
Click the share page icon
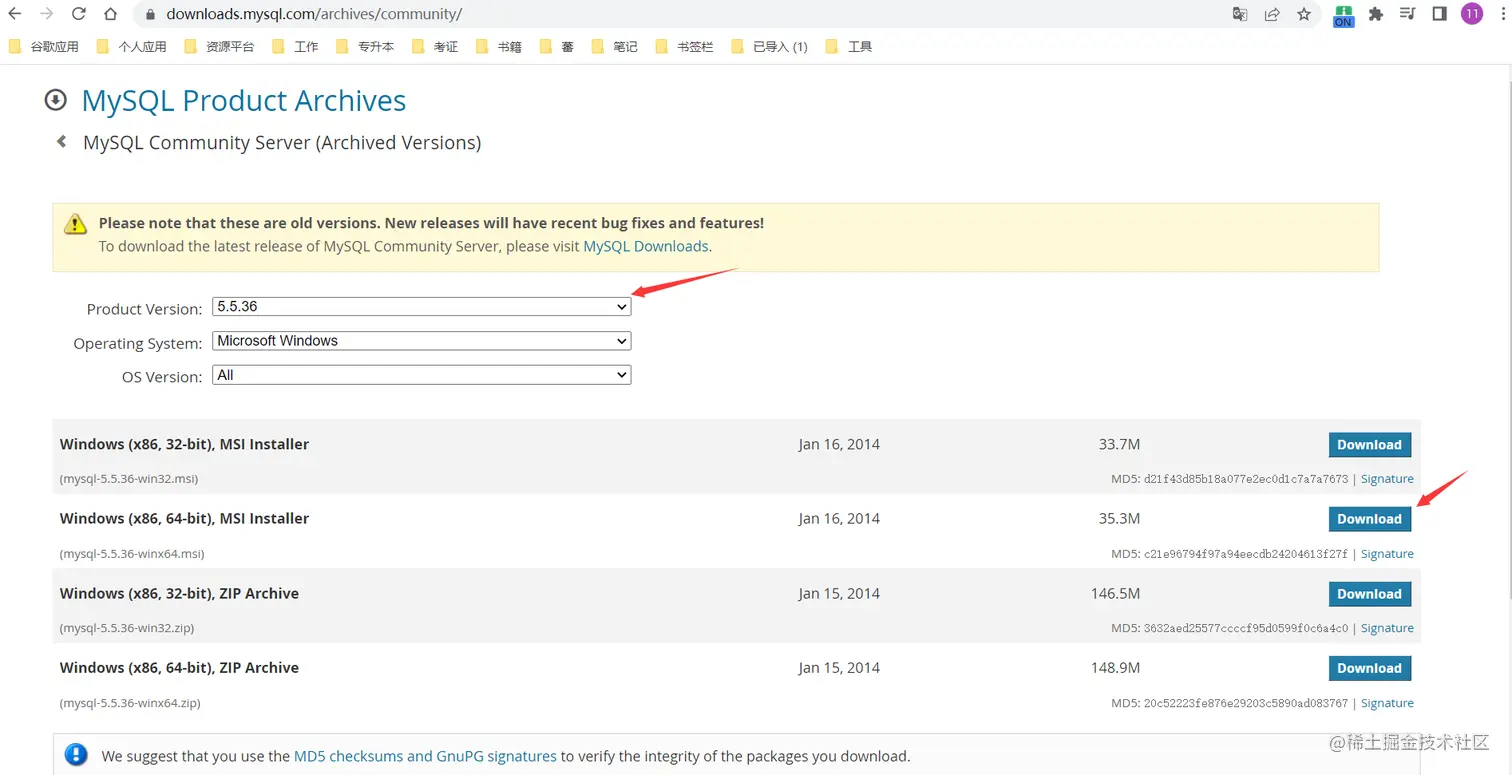(x=1272, y=14)
